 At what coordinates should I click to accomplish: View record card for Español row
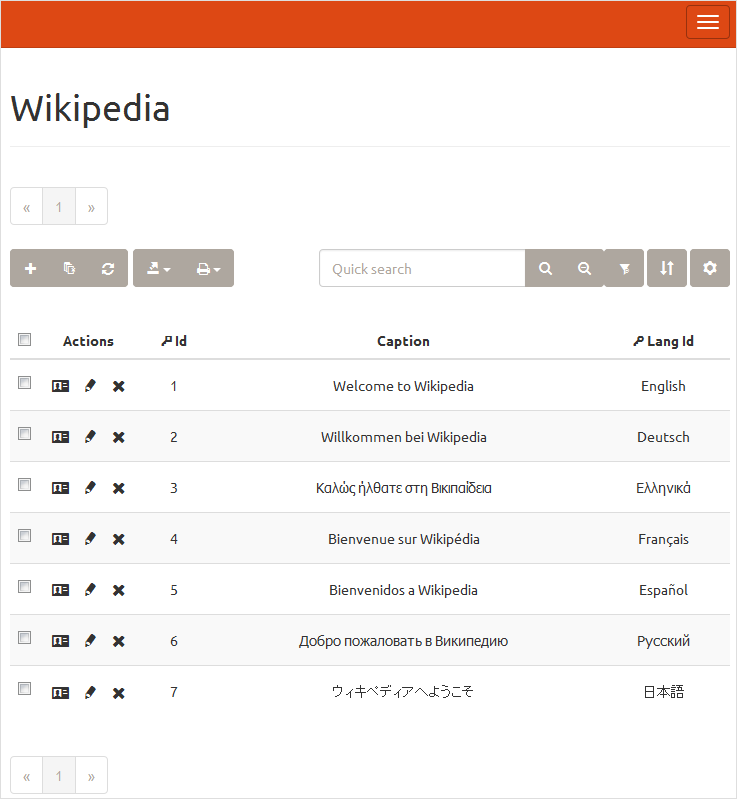(60, 590)
